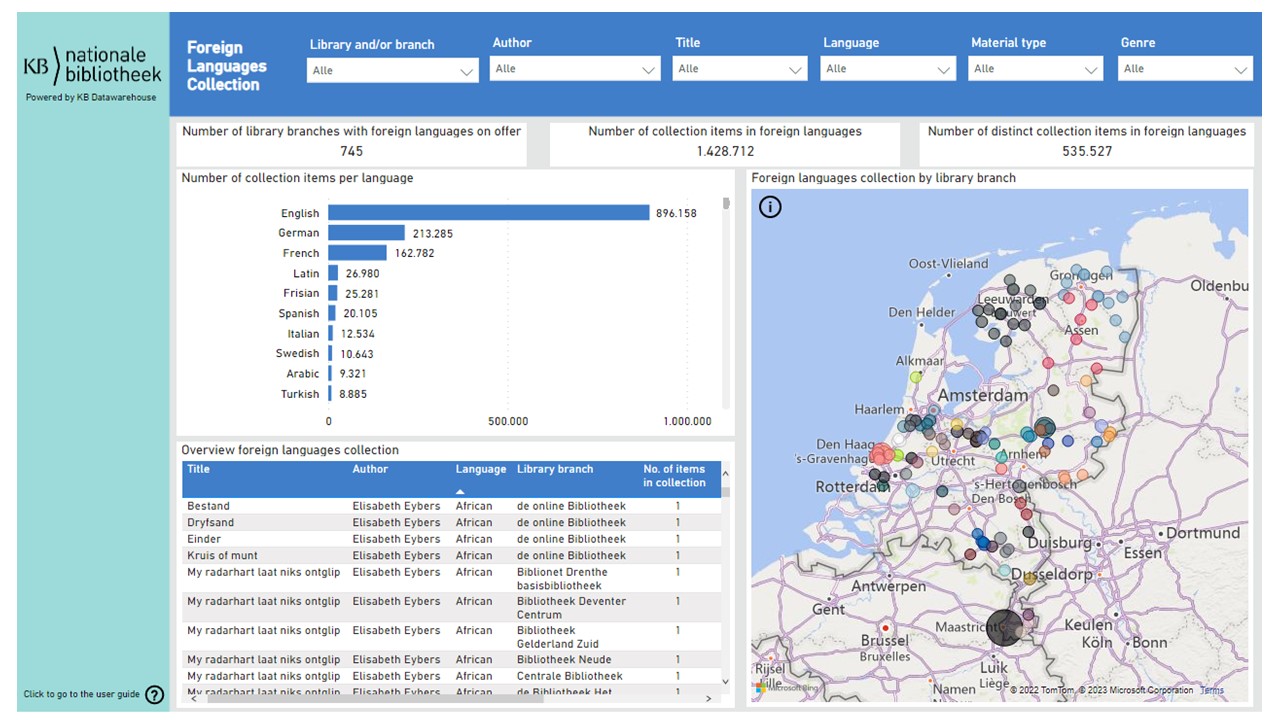Click the bar chart vertical scrollbar
The image size is (1280, 720).
(726, 204)
